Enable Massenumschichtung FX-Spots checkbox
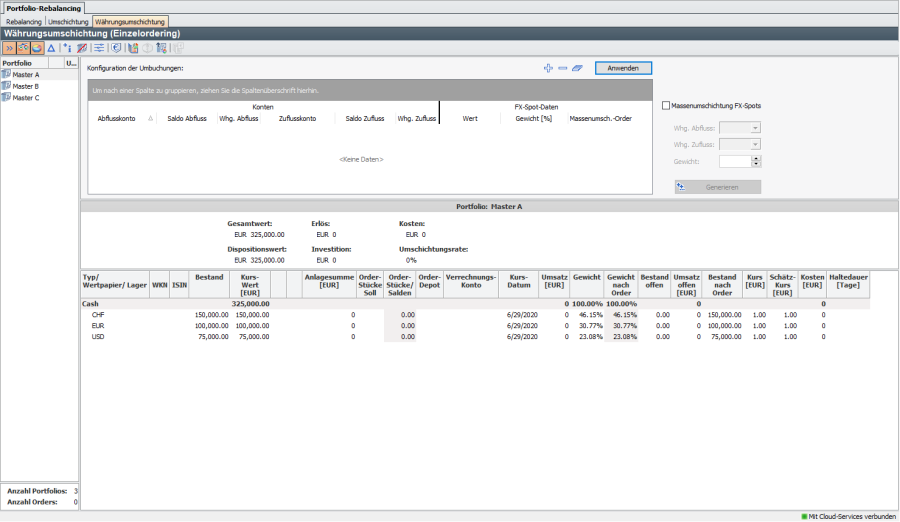The width and height of the screenshot is (900, 522). (x=667, y=105)
